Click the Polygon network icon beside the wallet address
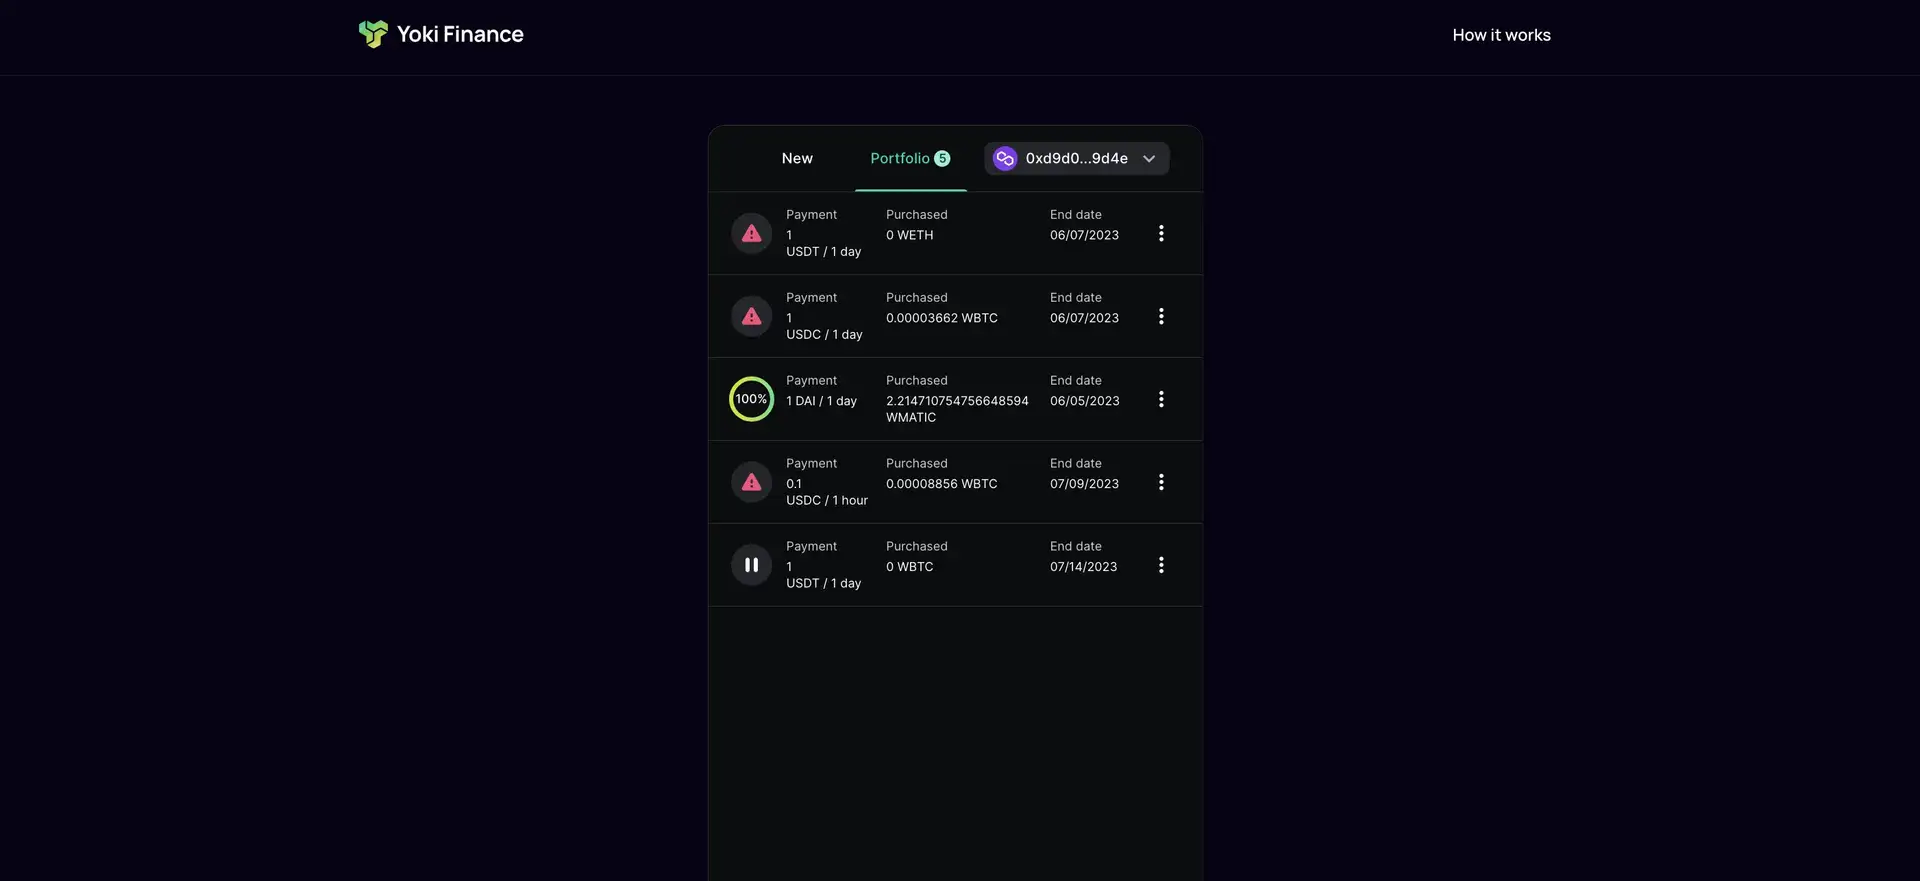 point(1005,158)
